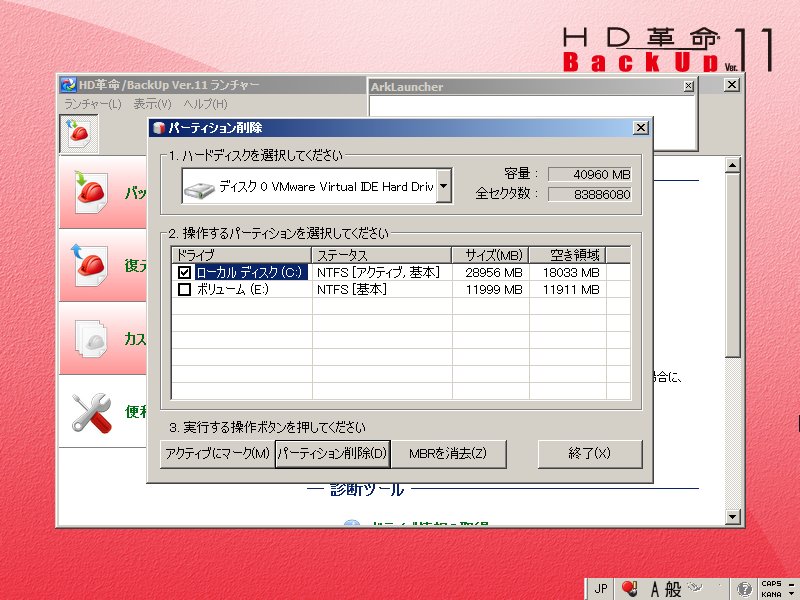Open the ランチャー(L) menu
800x600 pixels.
(x=93, y=104)
